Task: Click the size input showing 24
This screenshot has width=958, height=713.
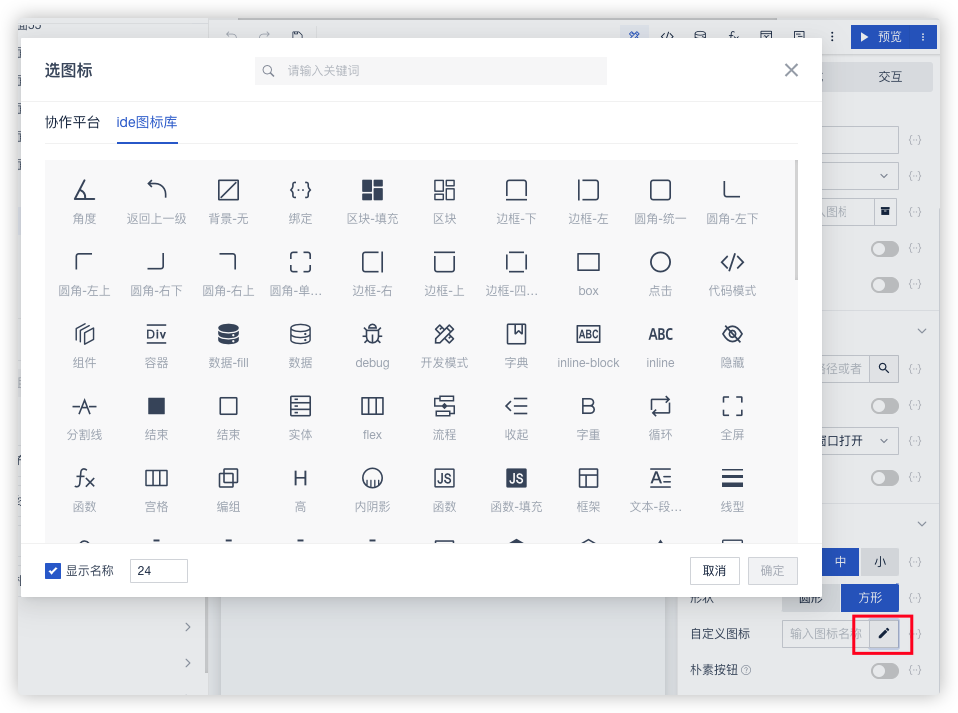Action: 158,571
